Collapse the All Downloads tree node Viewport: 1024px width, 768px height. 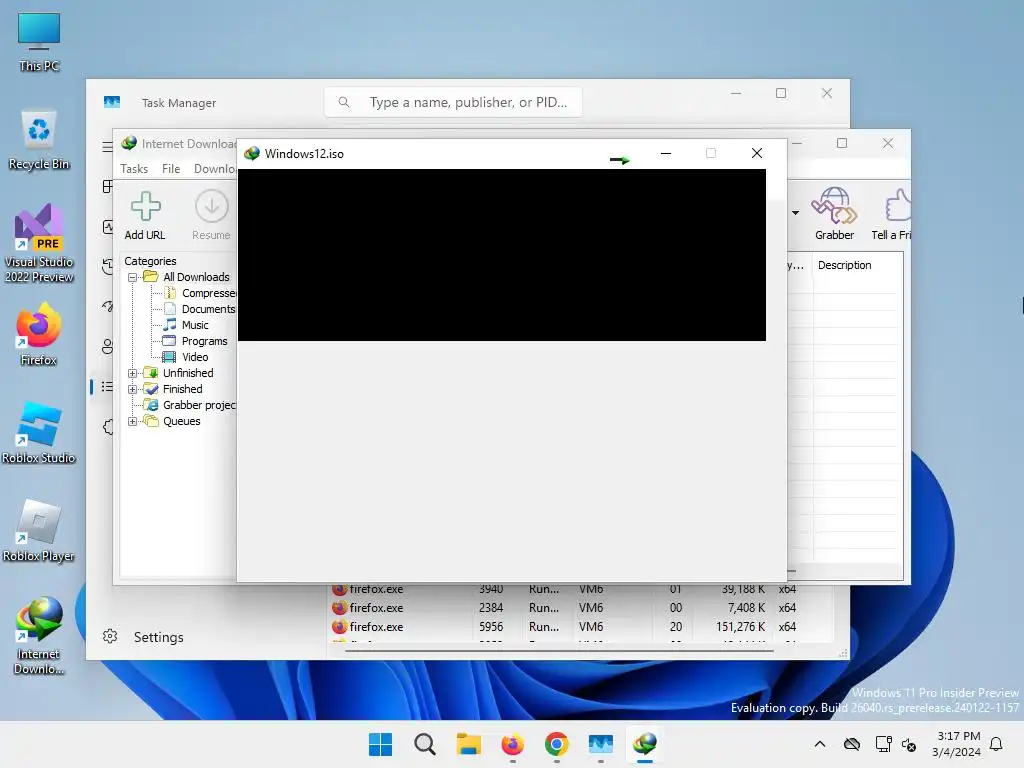tap(133, 278)
